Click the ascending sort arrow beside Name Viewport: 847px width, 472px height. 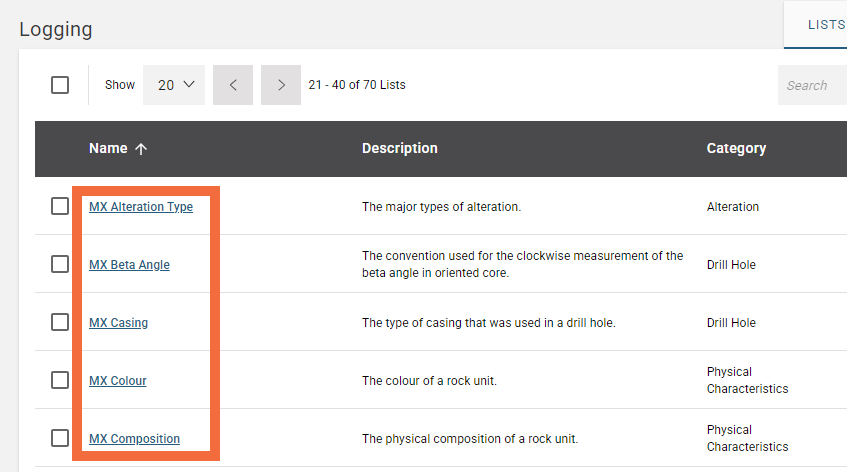[141, 149]
